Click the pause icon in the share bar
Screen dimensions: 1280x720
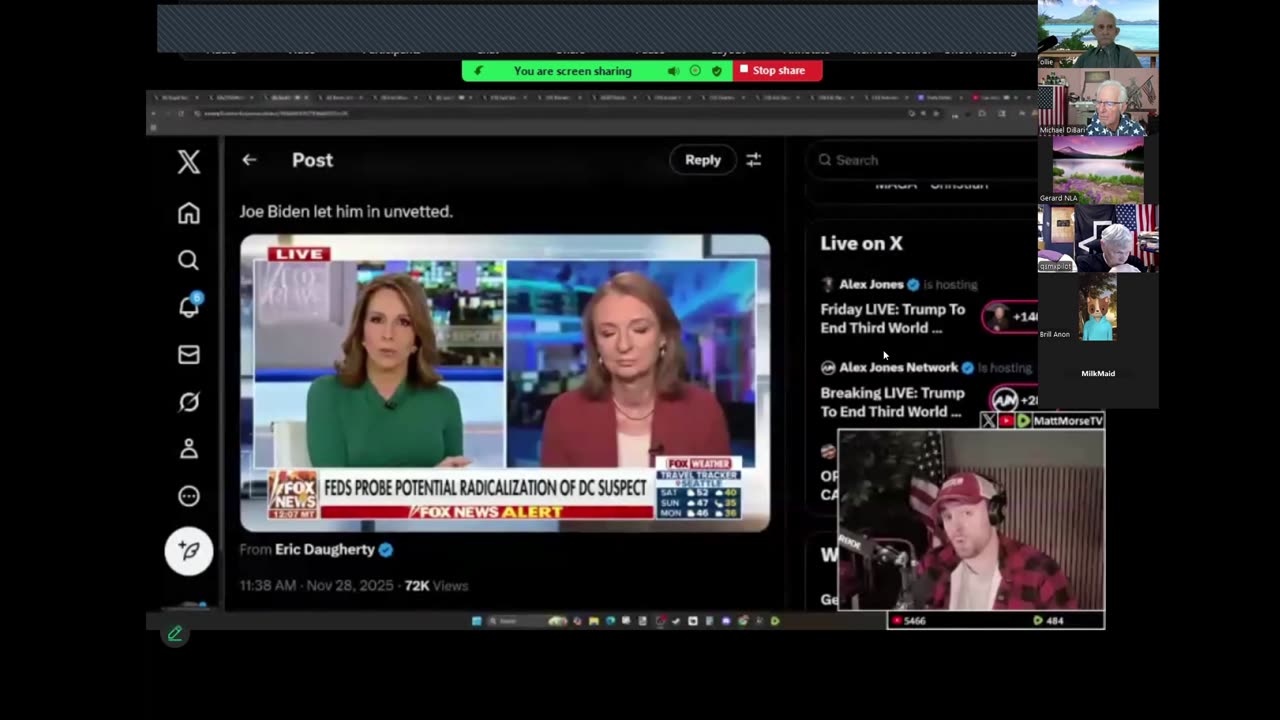coord(695,71)
